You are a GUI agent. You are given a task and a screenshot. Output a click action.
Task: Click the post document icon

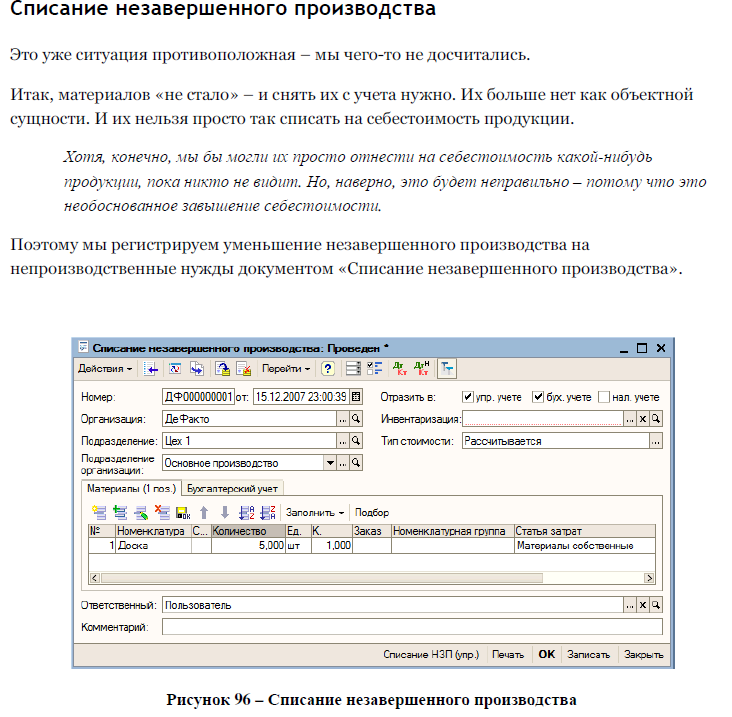point(223,369)
